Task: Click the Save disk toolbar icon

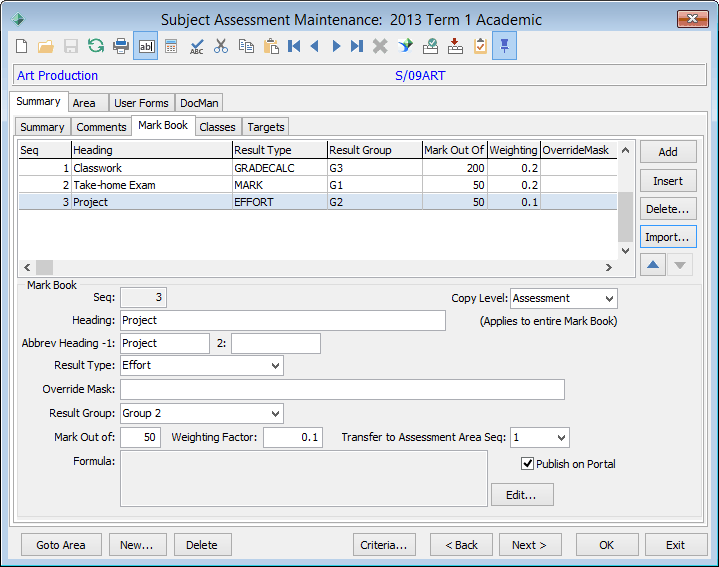Action: tap(71, 46)
